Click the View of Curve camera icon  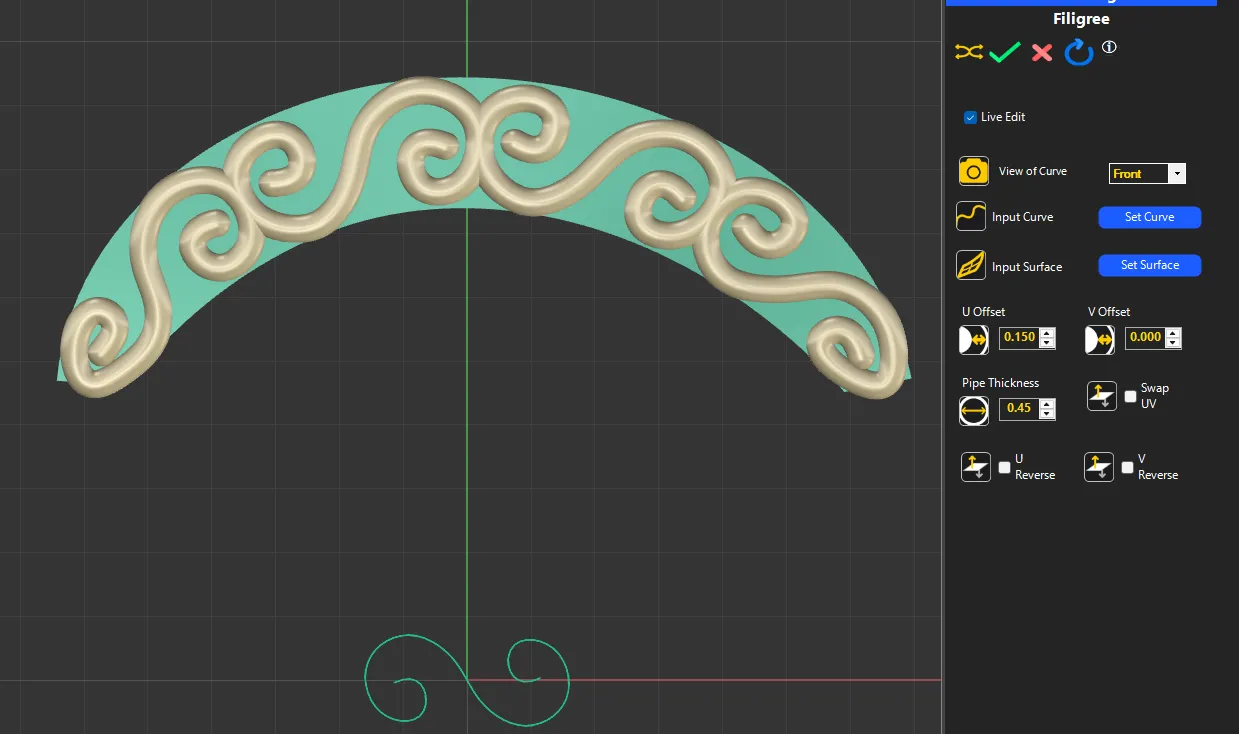[x=974, y=171]
